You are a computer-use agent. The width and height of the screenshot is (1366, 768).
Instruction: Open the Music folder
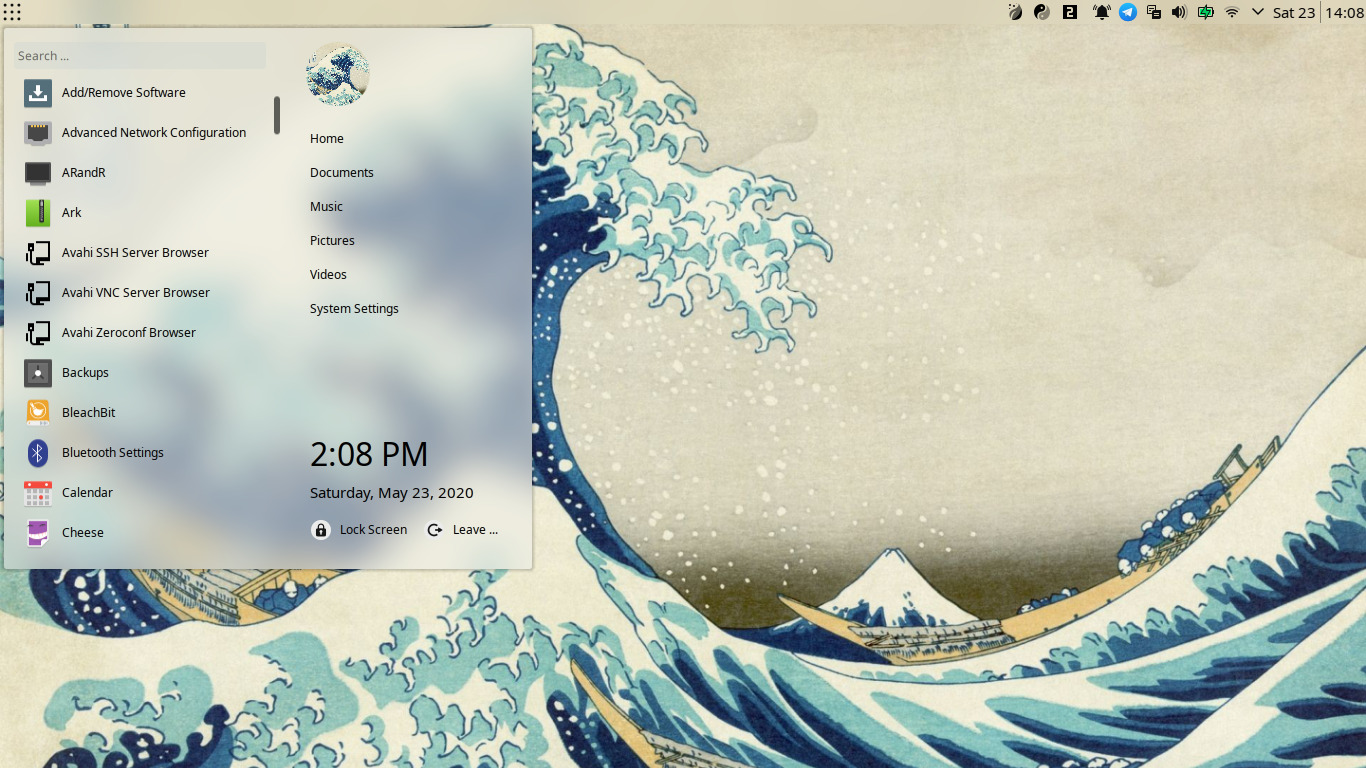(x=326, y=207)
